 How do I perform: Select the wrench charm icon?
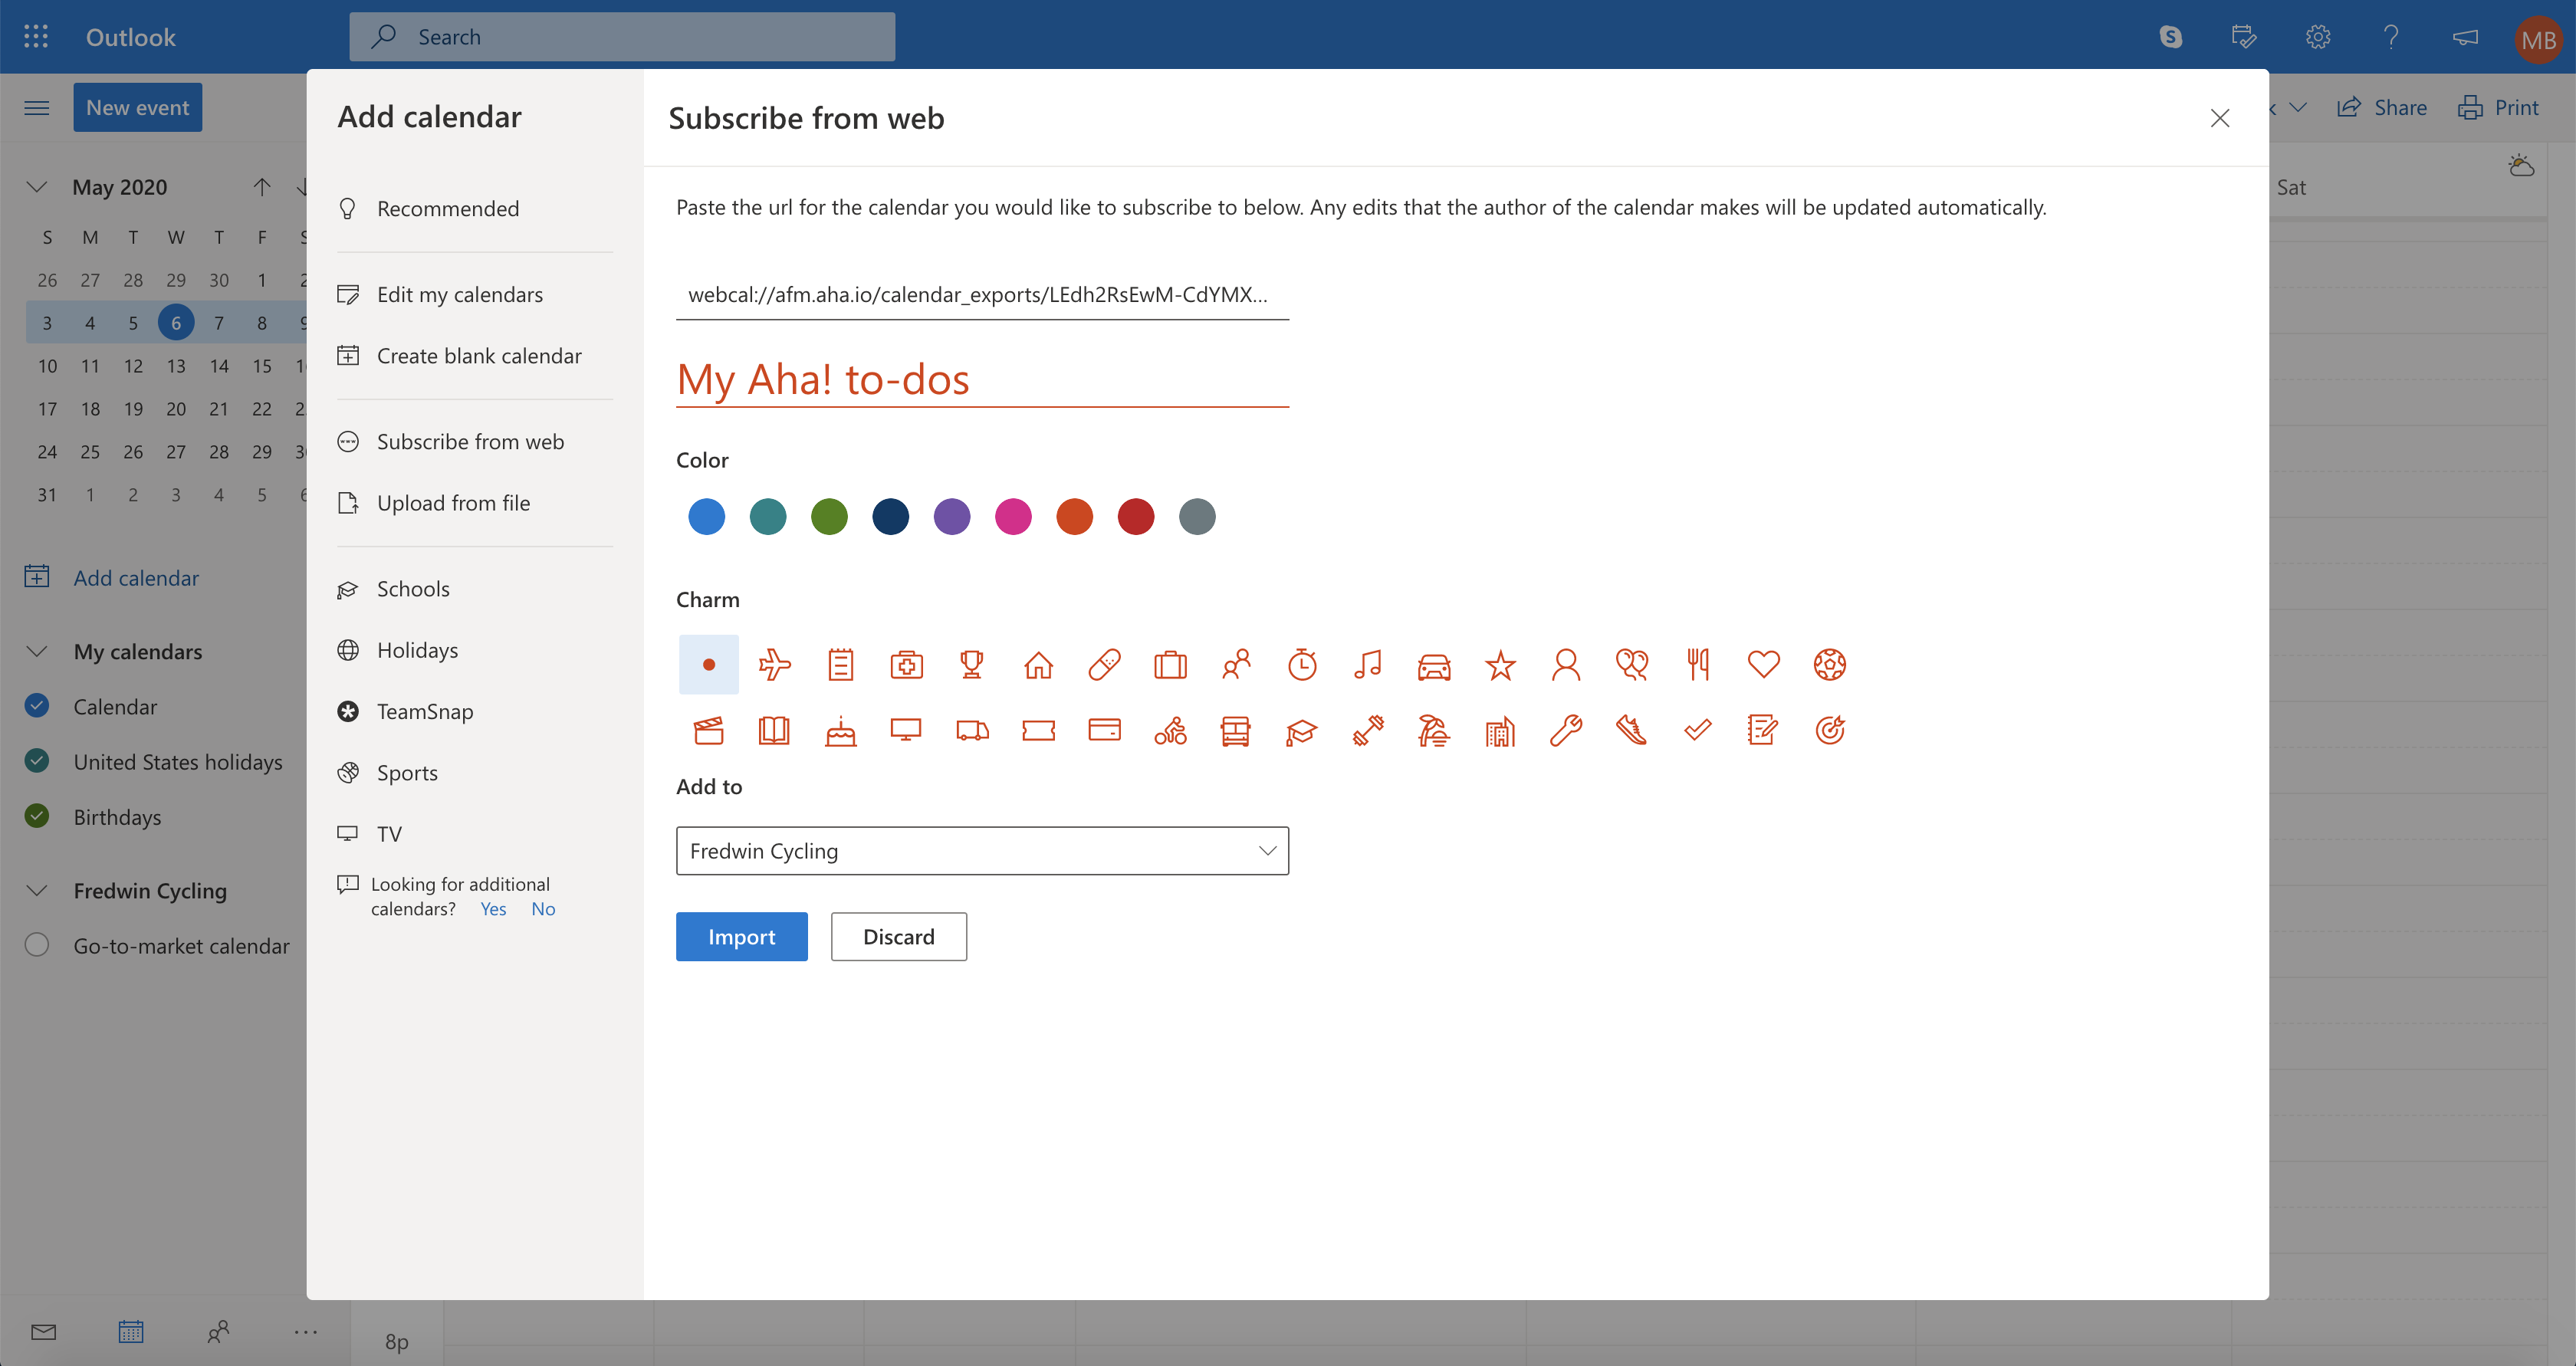click(1565, 731)
